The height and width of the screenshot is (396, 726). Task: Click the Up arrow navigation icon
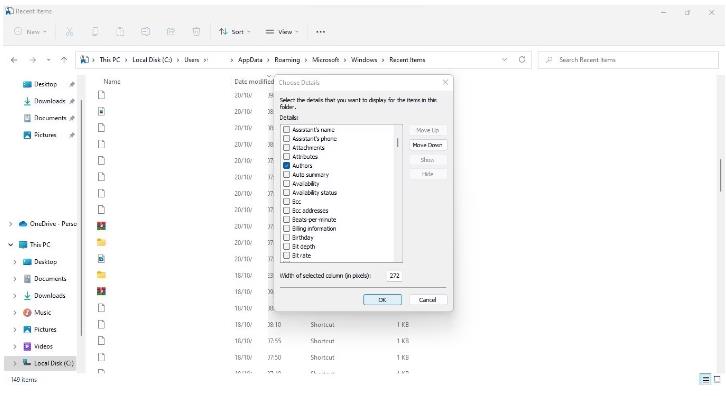click(64, 60)
